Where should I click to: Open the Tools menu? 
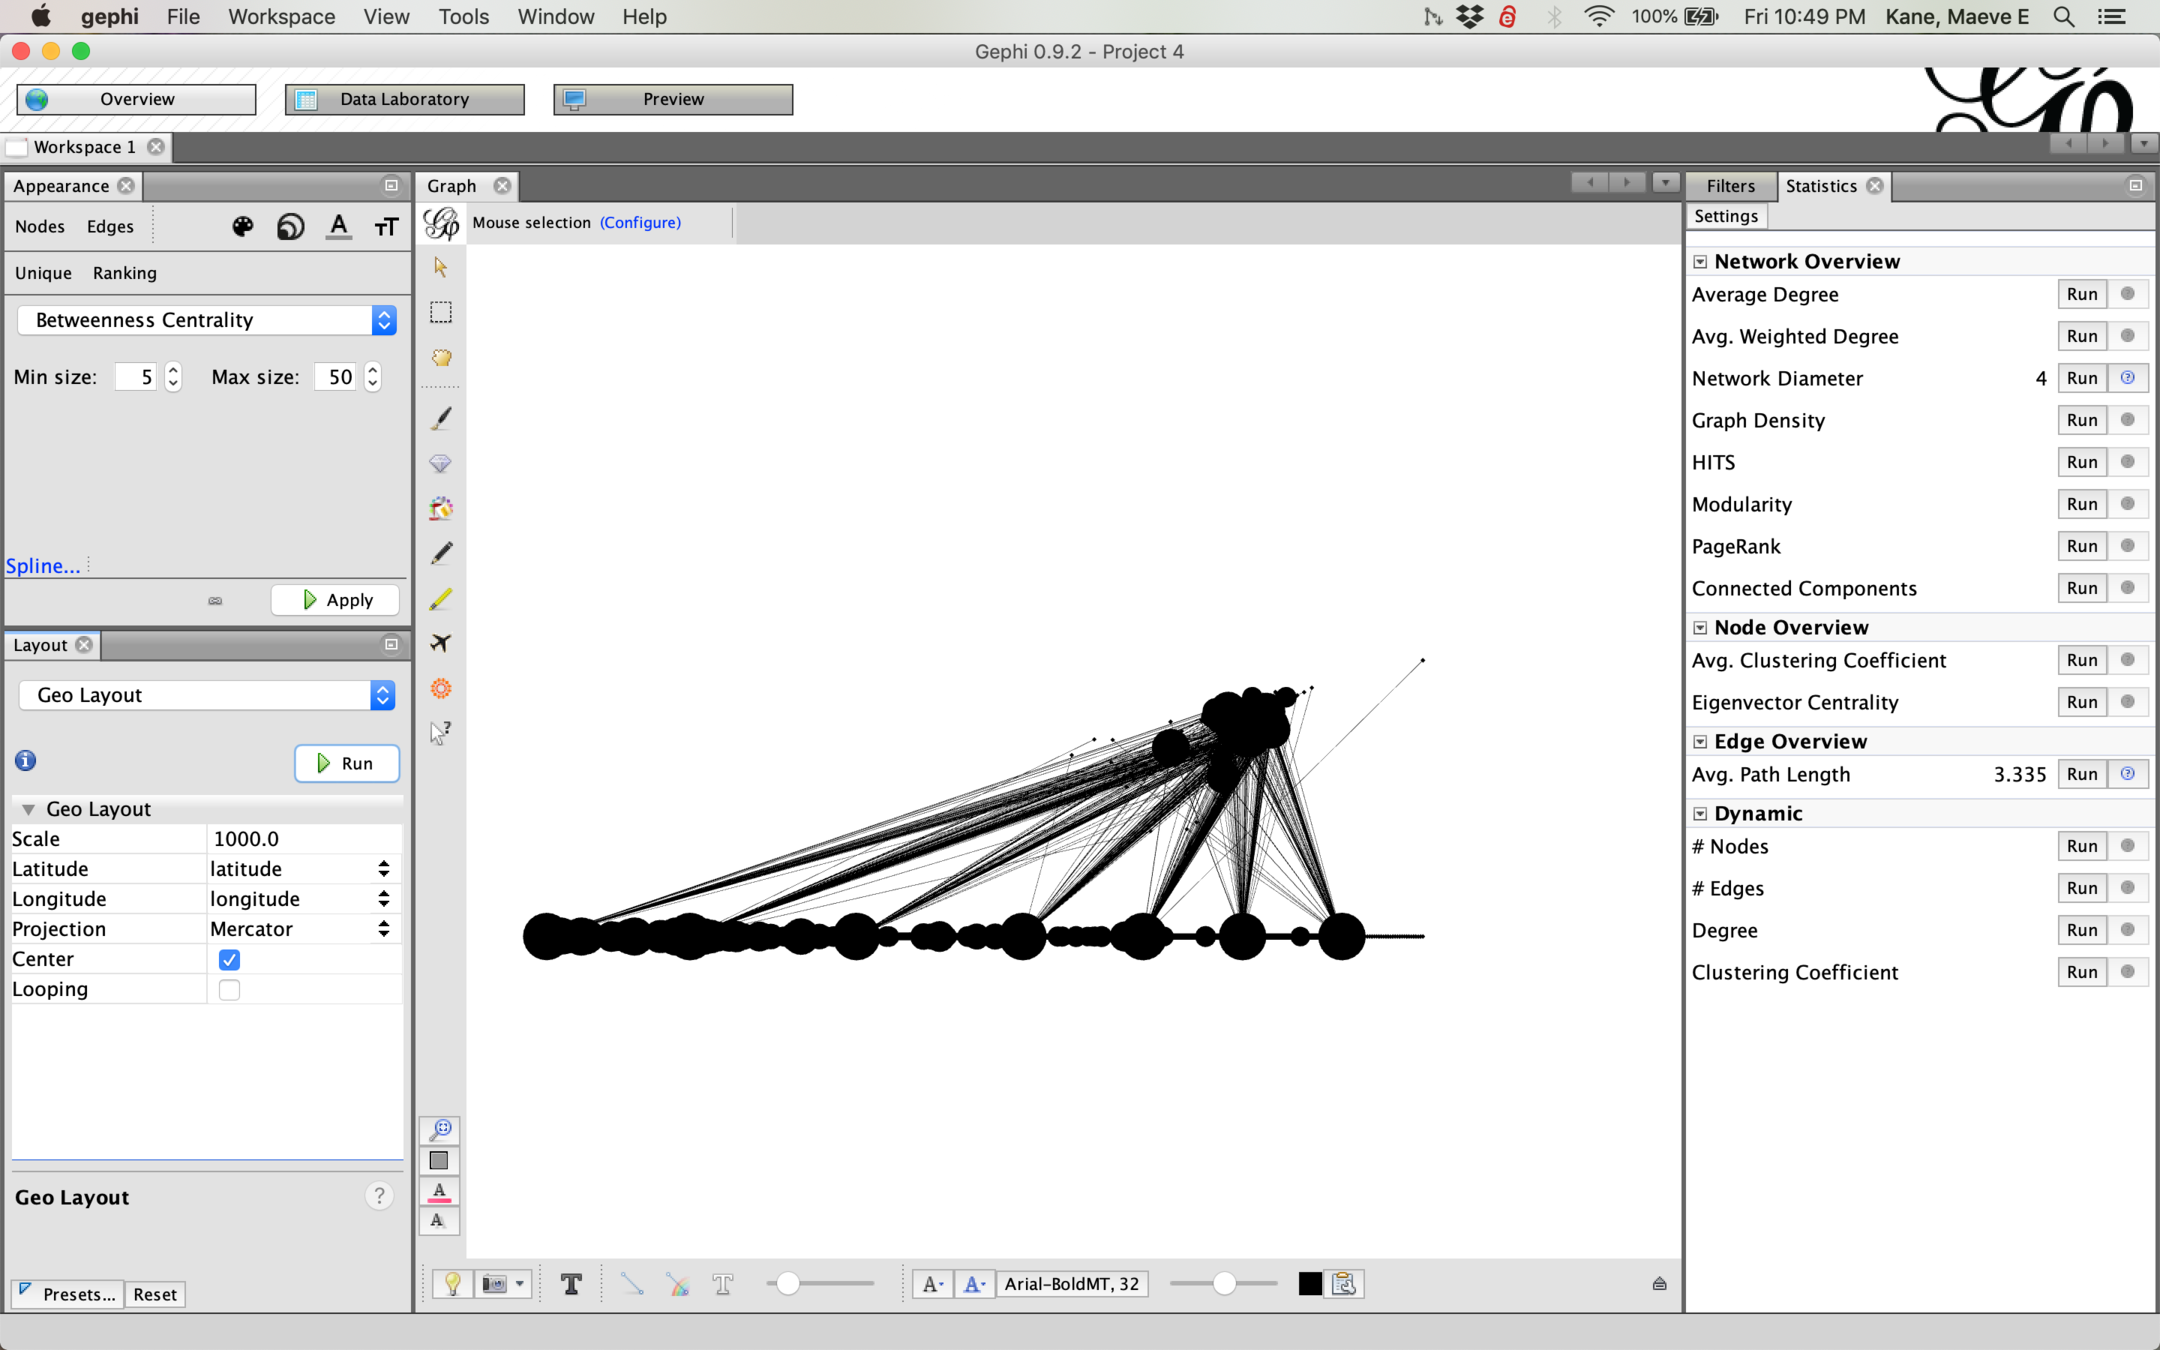tap(463, 17)
